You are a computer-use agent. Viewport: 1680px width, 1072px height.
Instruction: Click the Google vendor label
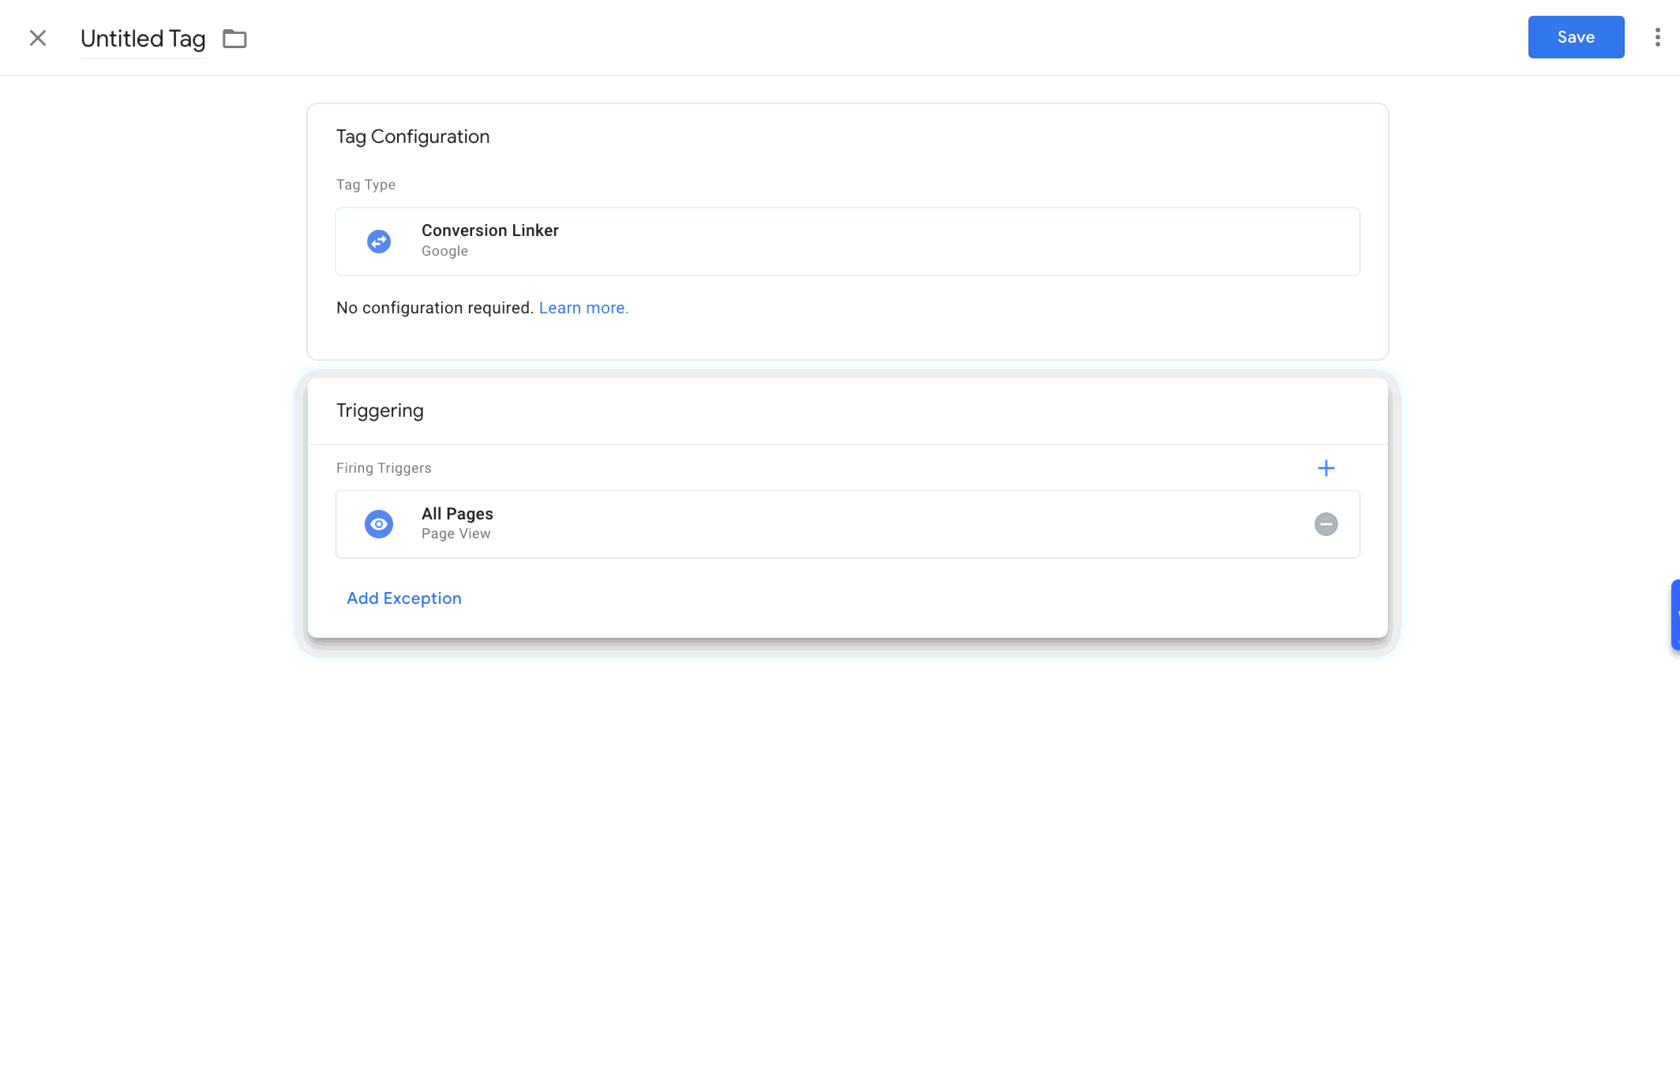pos(445,251)
